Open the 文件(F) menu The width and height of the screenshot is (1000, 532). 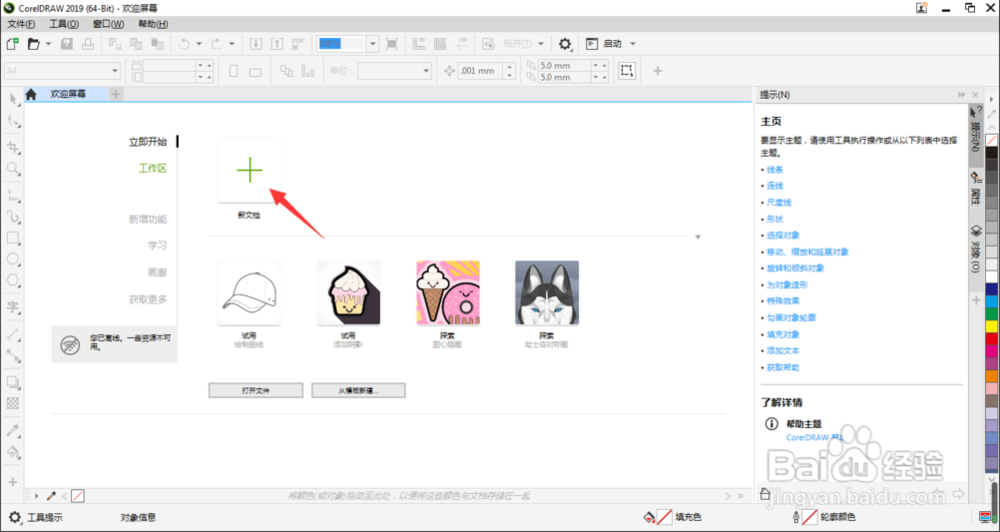[x=21, y=24]
